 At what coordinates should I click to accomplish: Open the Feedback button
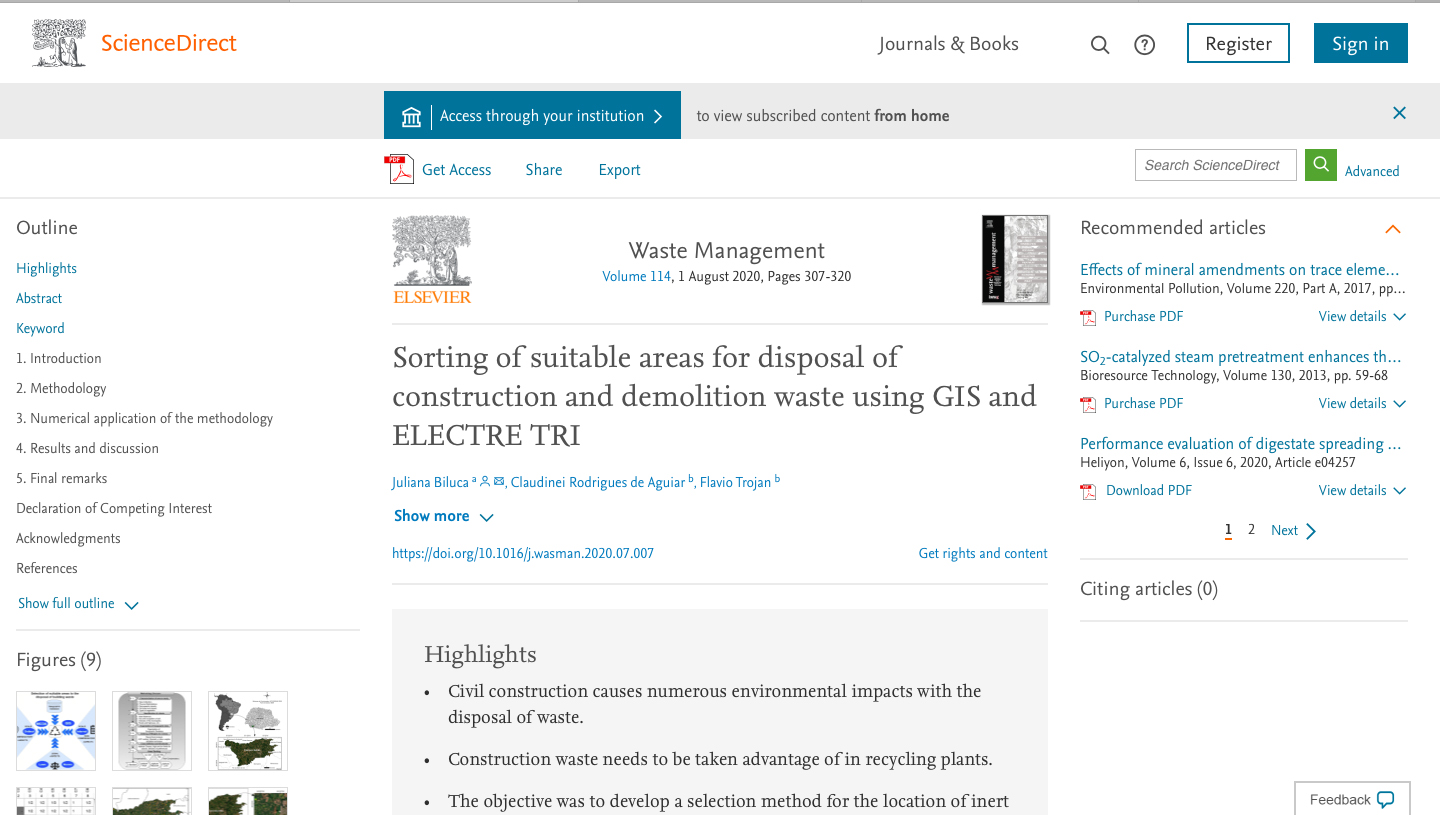[x=1352, y=799]
